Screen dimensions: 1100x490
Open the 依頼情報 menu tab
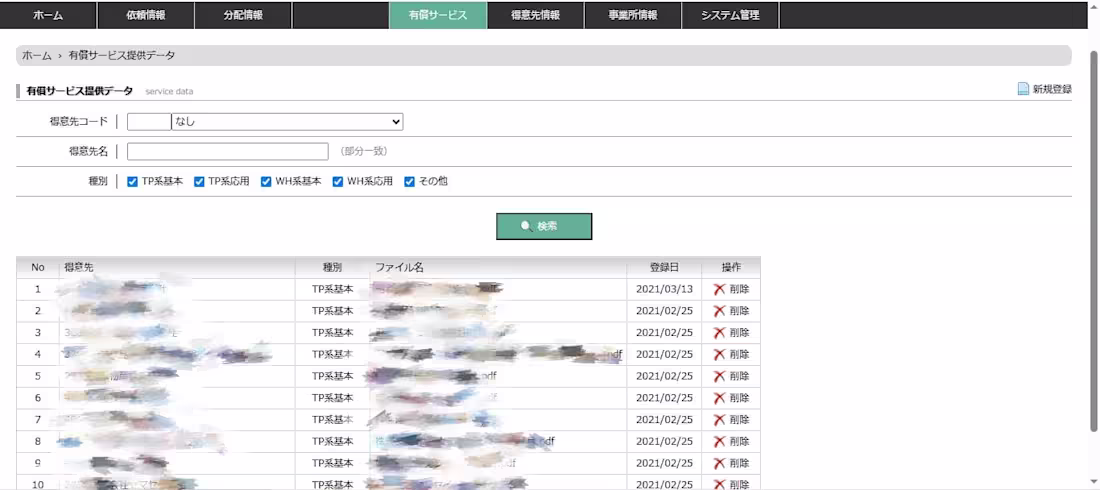146,15
